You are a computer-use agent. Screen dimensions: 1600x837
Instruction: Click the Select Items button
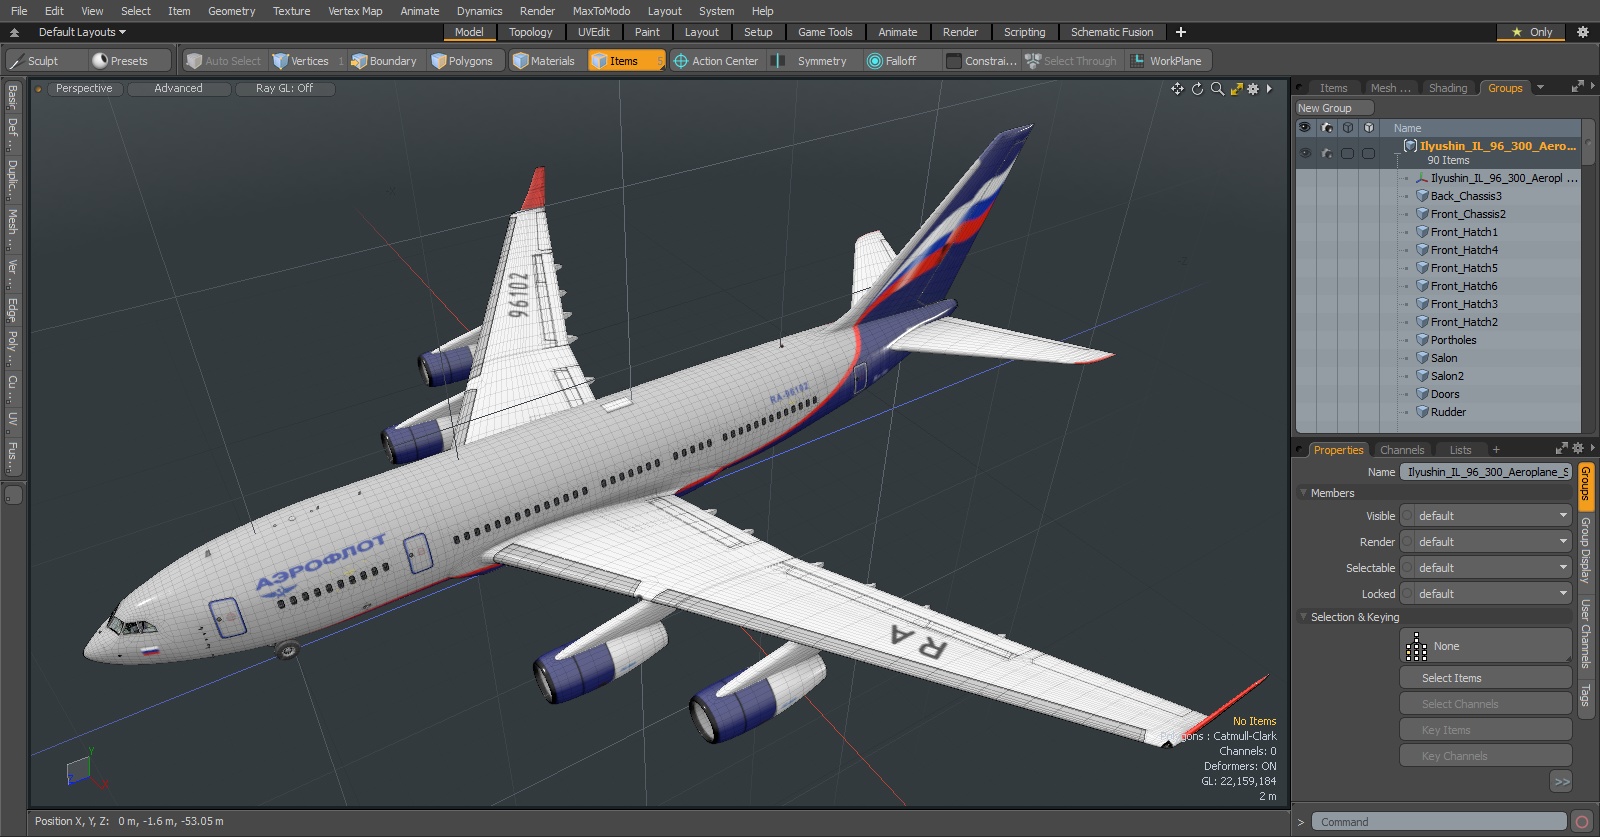[1485, 678]
